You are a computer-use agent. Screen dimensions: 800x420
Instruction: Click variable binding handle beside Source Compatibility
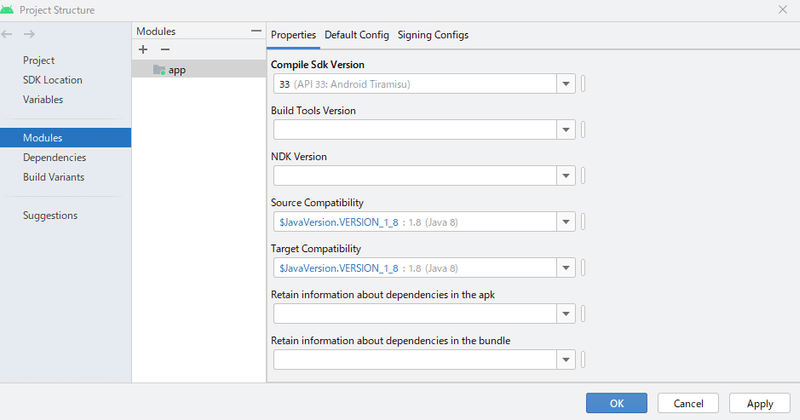click(x=583, y=222)
